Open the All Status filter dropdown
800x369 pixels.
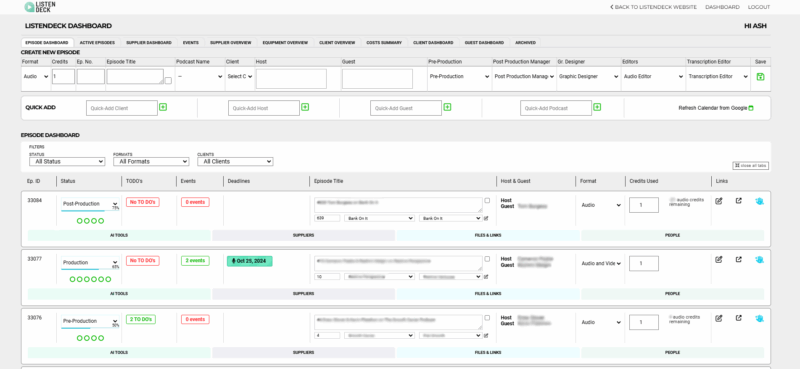click(67, 161)
